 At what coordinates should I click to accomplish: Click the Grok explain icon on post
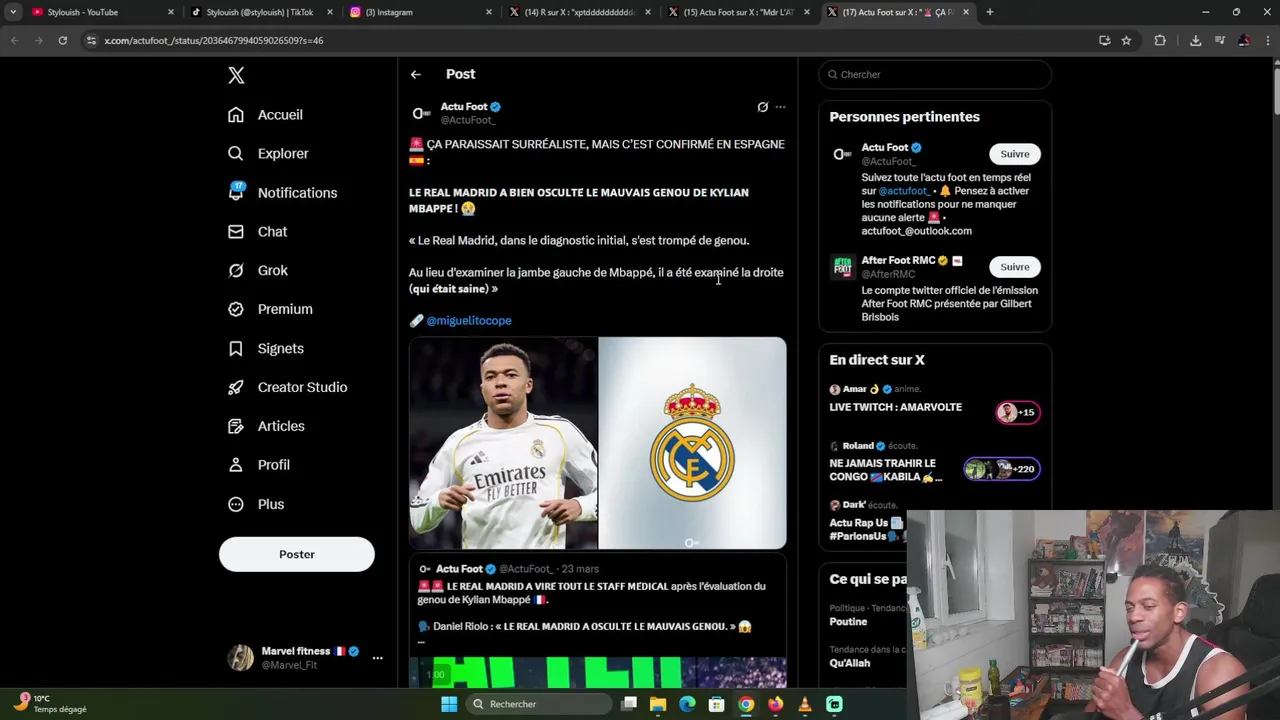(x=762, y=107)
